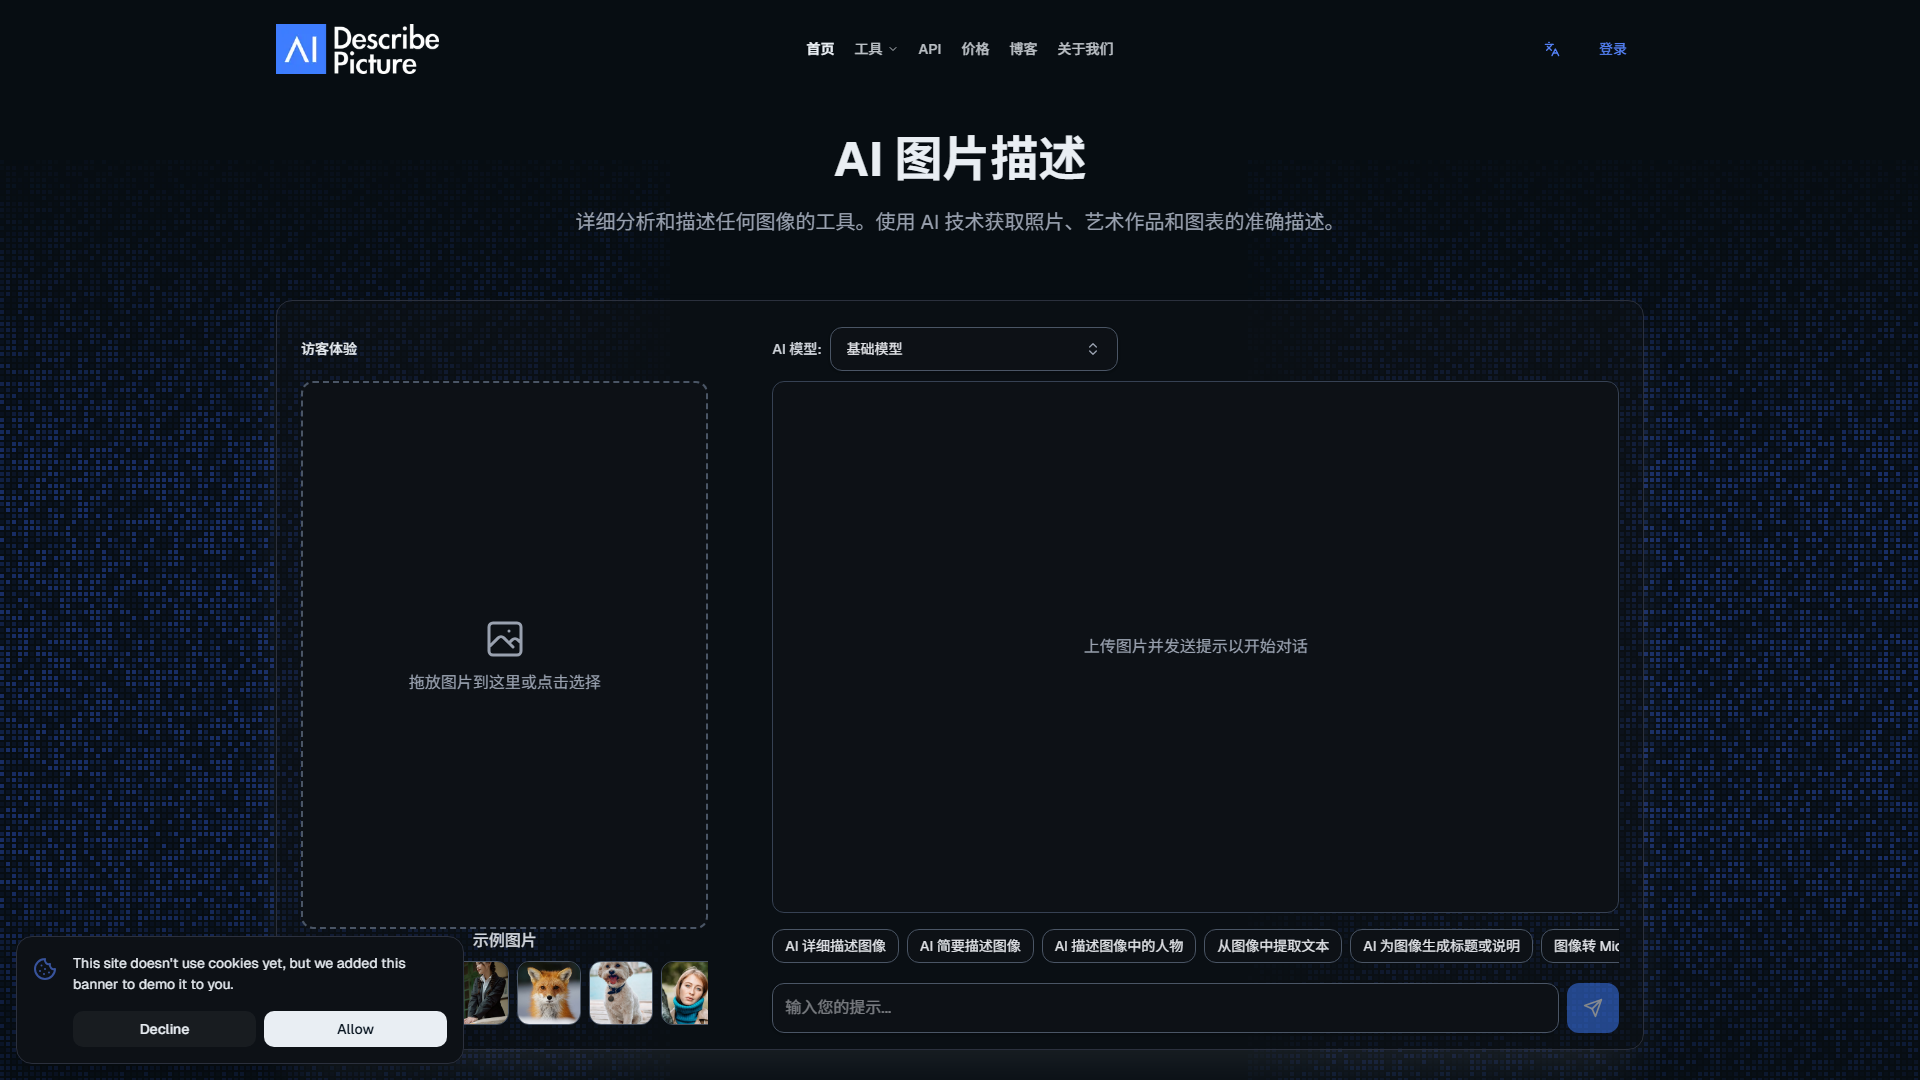Open the 基础模型 AI model dropdown
Image resolution: width=1920 pixels, height=1080 pixels.
click(973, 348)
